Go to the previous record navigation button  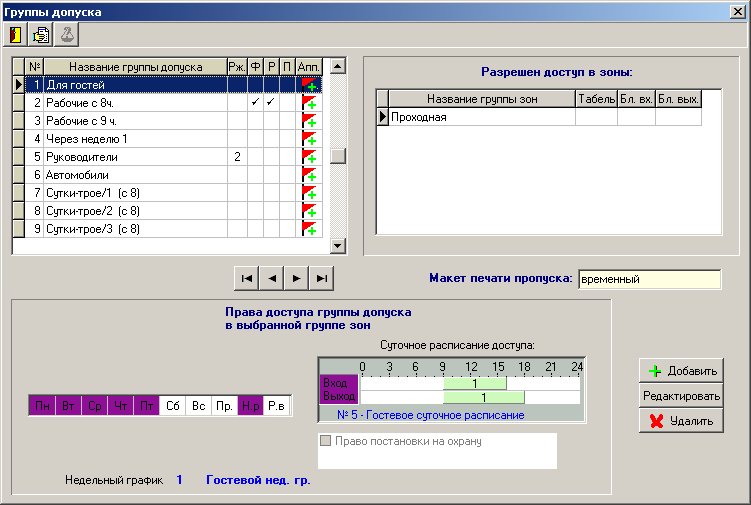tap(272, 278)
